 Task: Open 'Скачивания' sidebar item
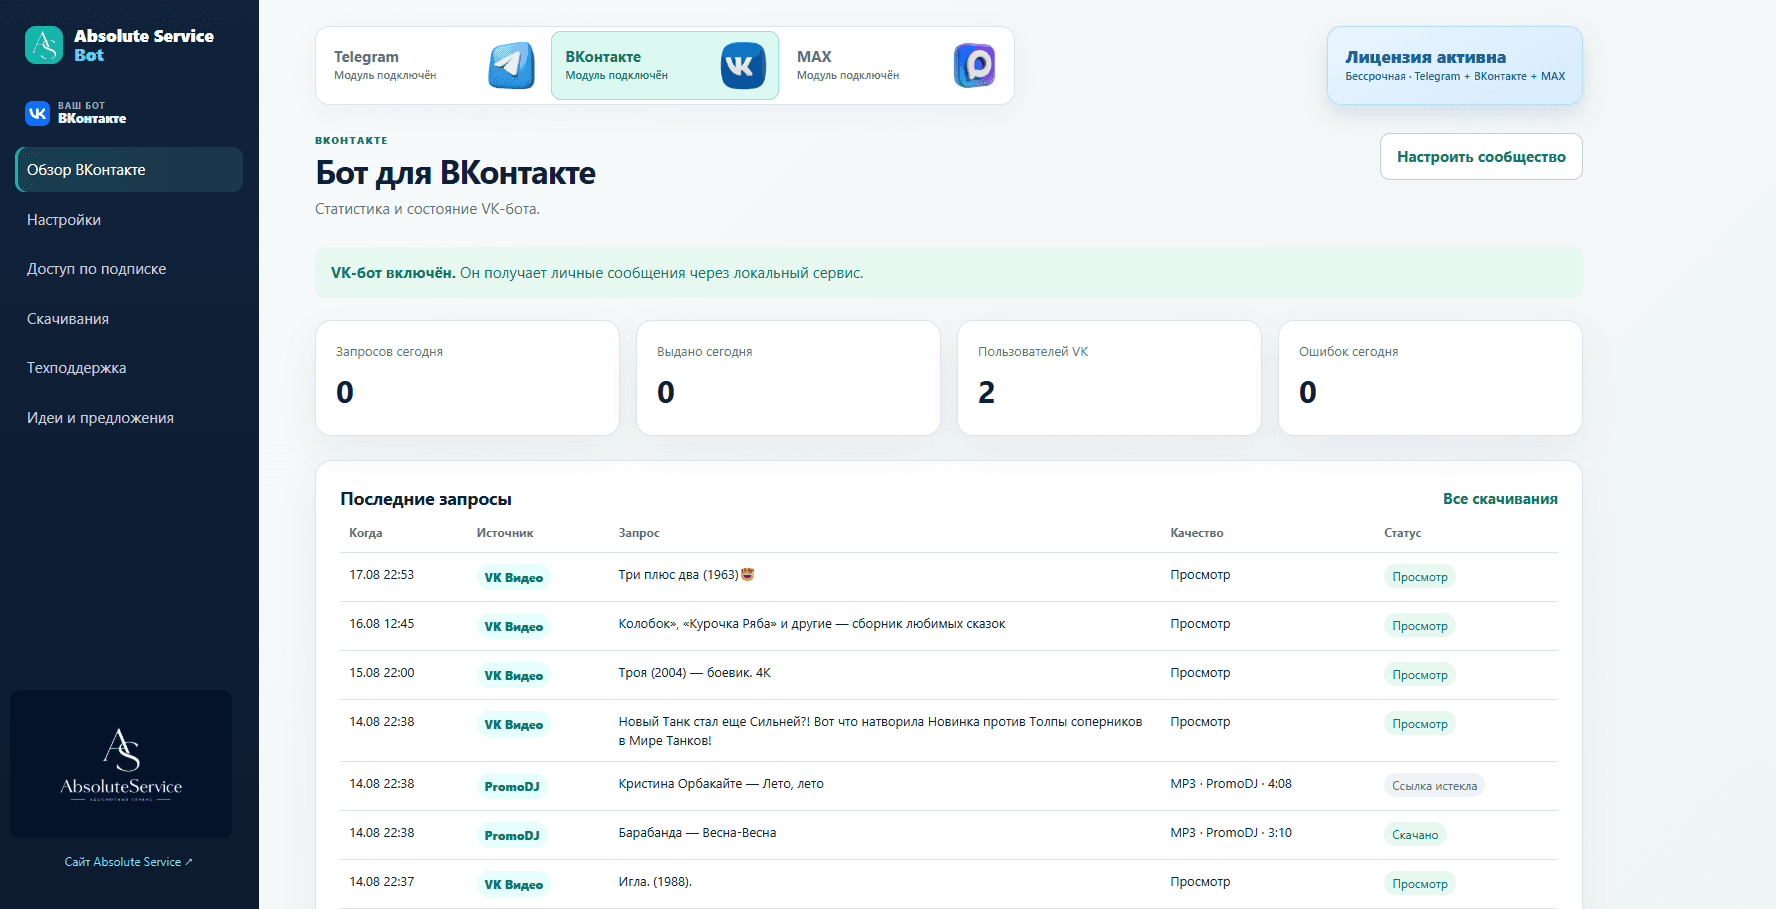coord(129,319)
